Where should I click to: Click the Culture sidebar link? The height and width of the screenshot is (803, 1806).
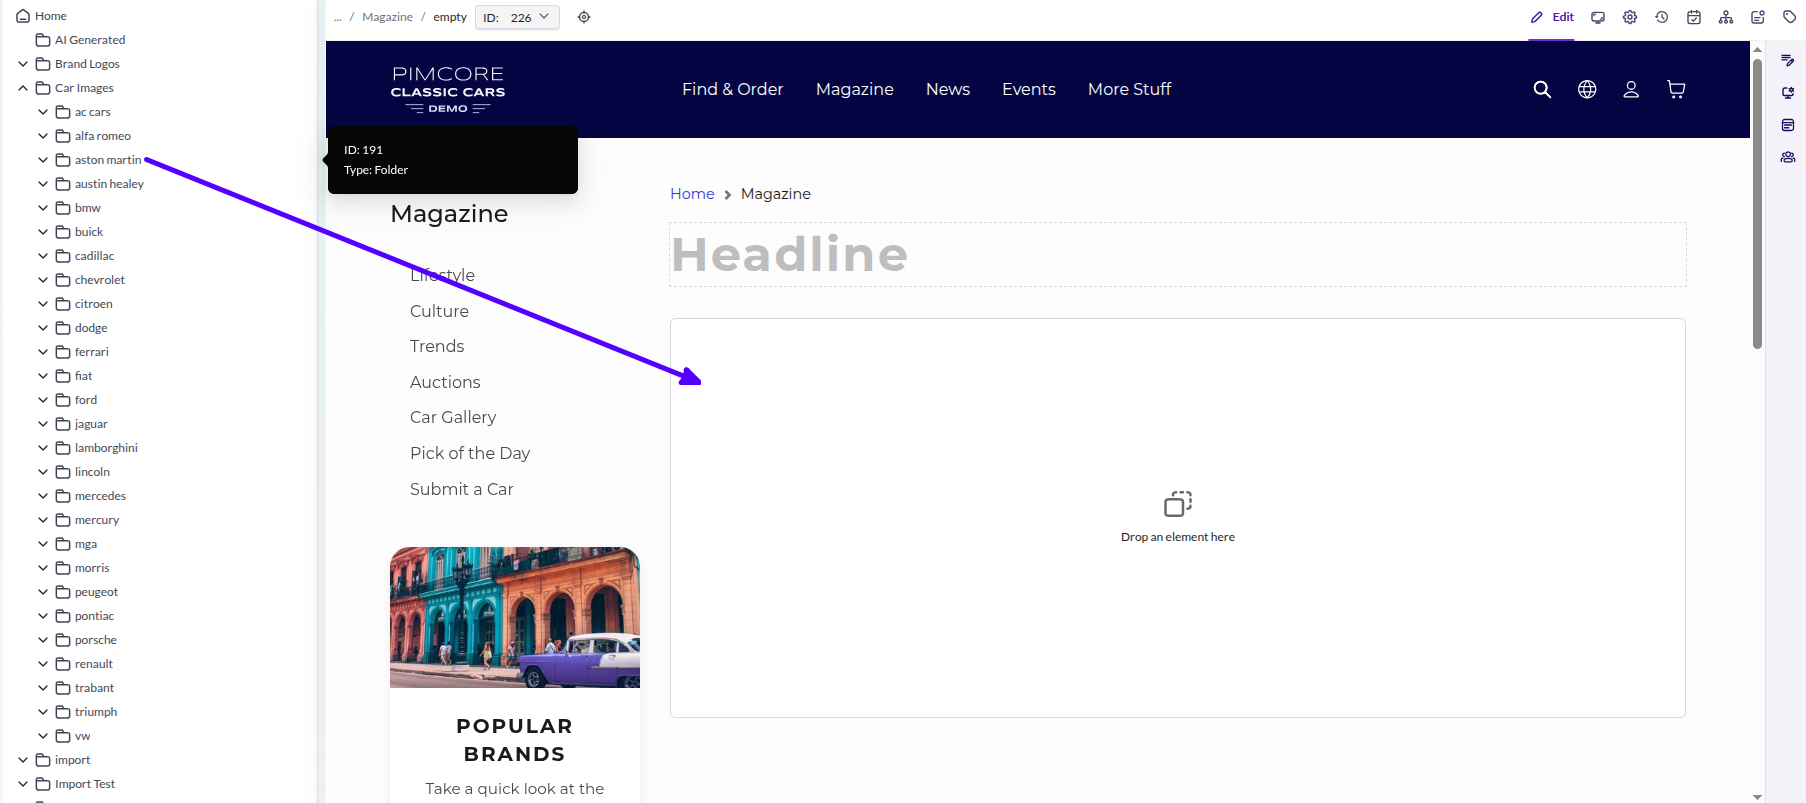pyautogui.click(x=439, y=311)
